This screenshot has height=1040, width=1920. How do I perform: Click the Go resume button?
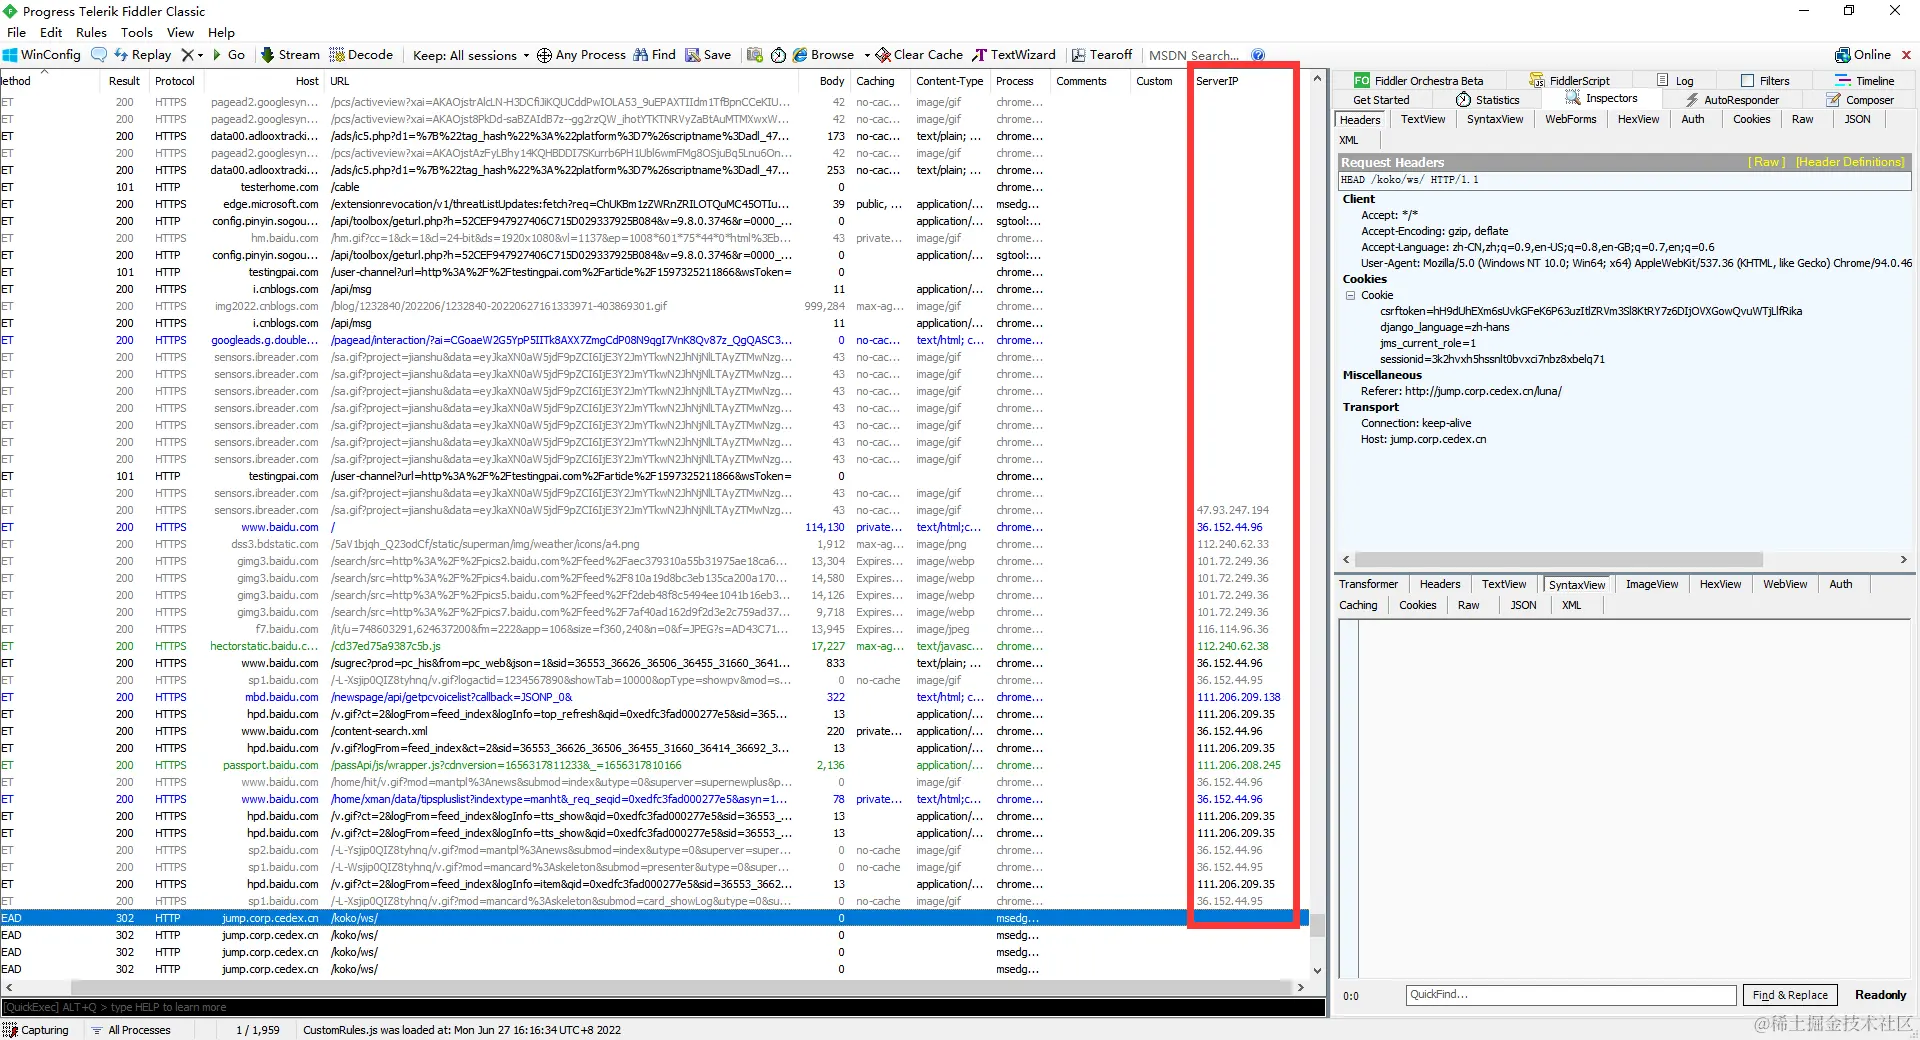tap(228, 55)
